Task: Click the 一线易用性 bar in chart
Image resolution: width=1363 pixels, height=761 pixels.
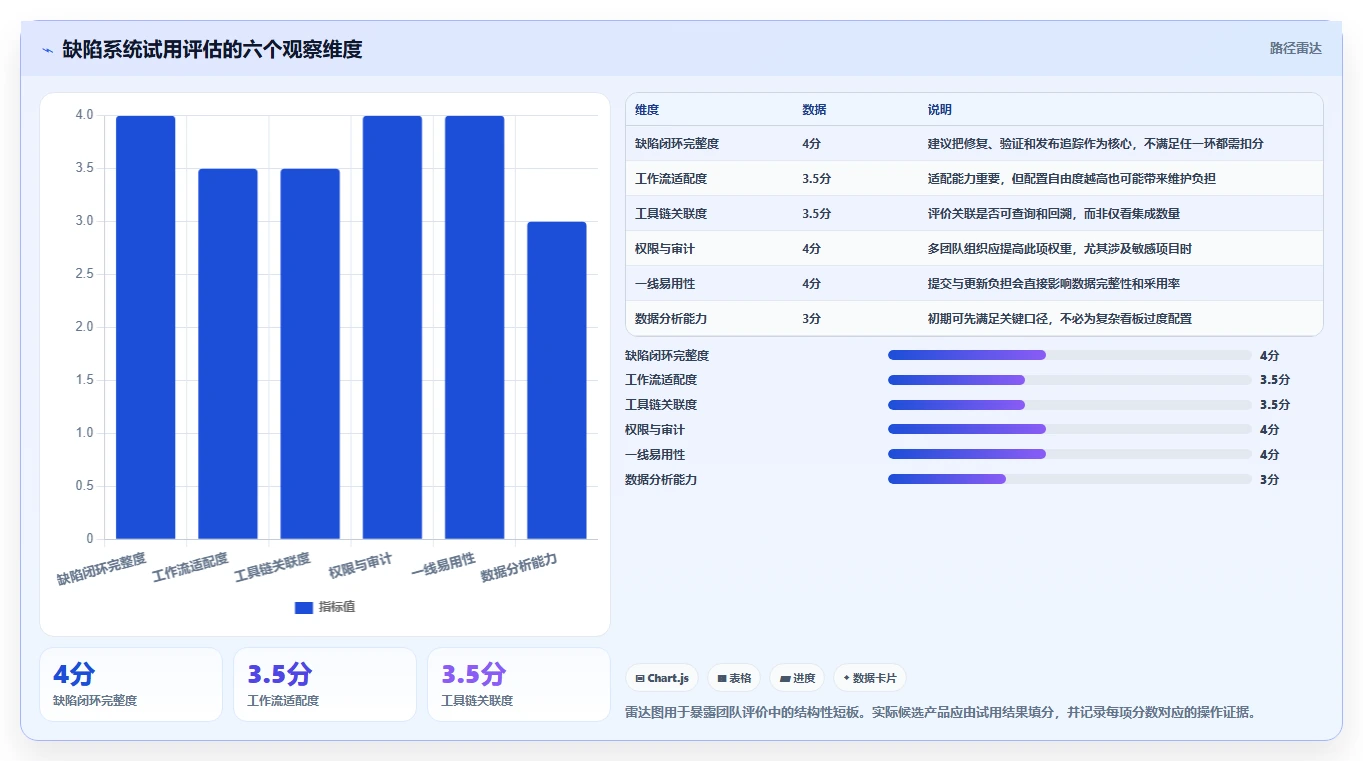Action: click(x=474, y=327)
